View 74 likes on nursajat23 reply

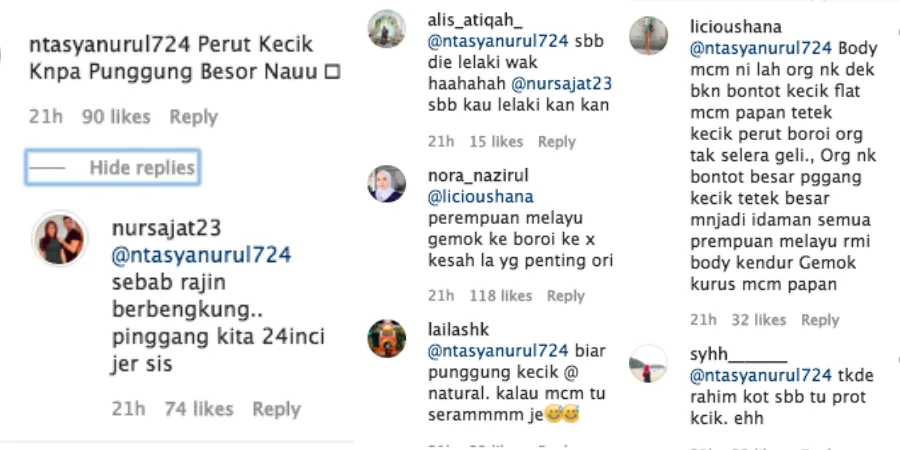(x=199, y=409)
